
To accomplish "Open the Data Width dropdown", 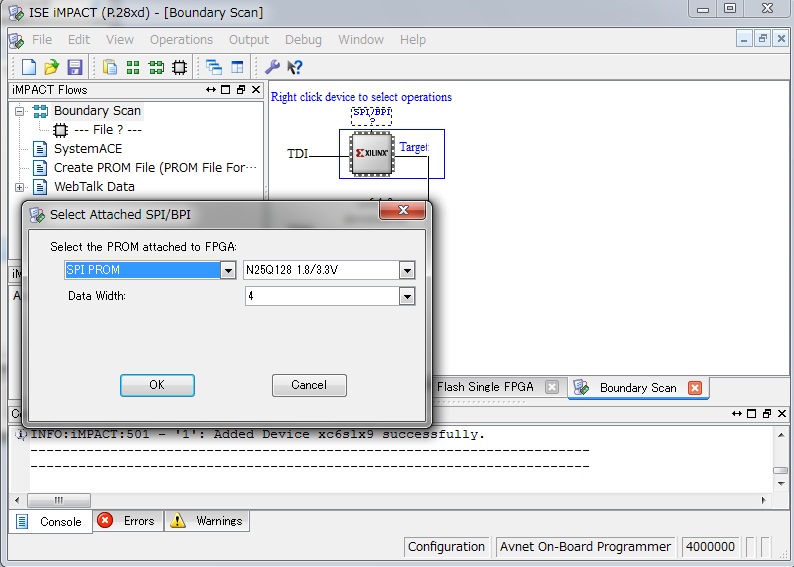I will [407, 296].
